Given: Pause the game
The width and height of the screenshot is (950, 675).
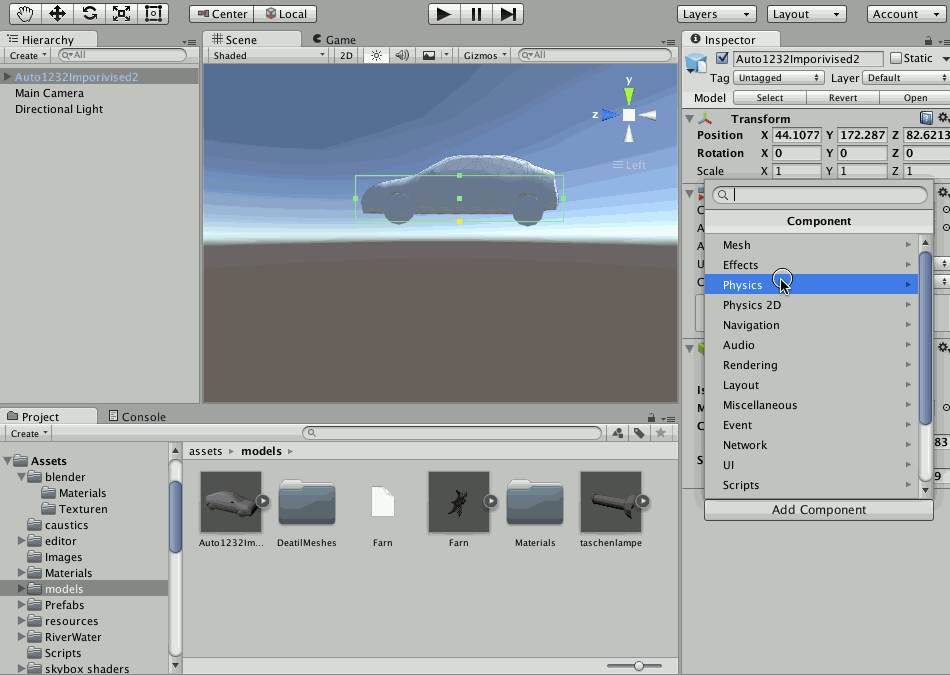Looking at the screenshot, I should (x=476, y=14).
